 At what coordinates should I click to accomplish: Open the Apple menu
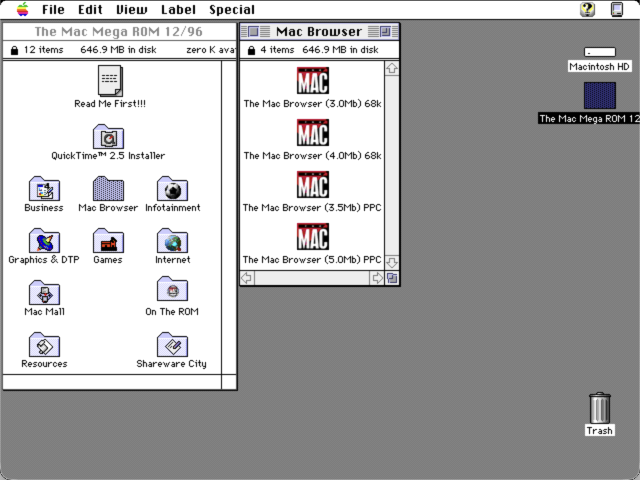pos(22,9)
